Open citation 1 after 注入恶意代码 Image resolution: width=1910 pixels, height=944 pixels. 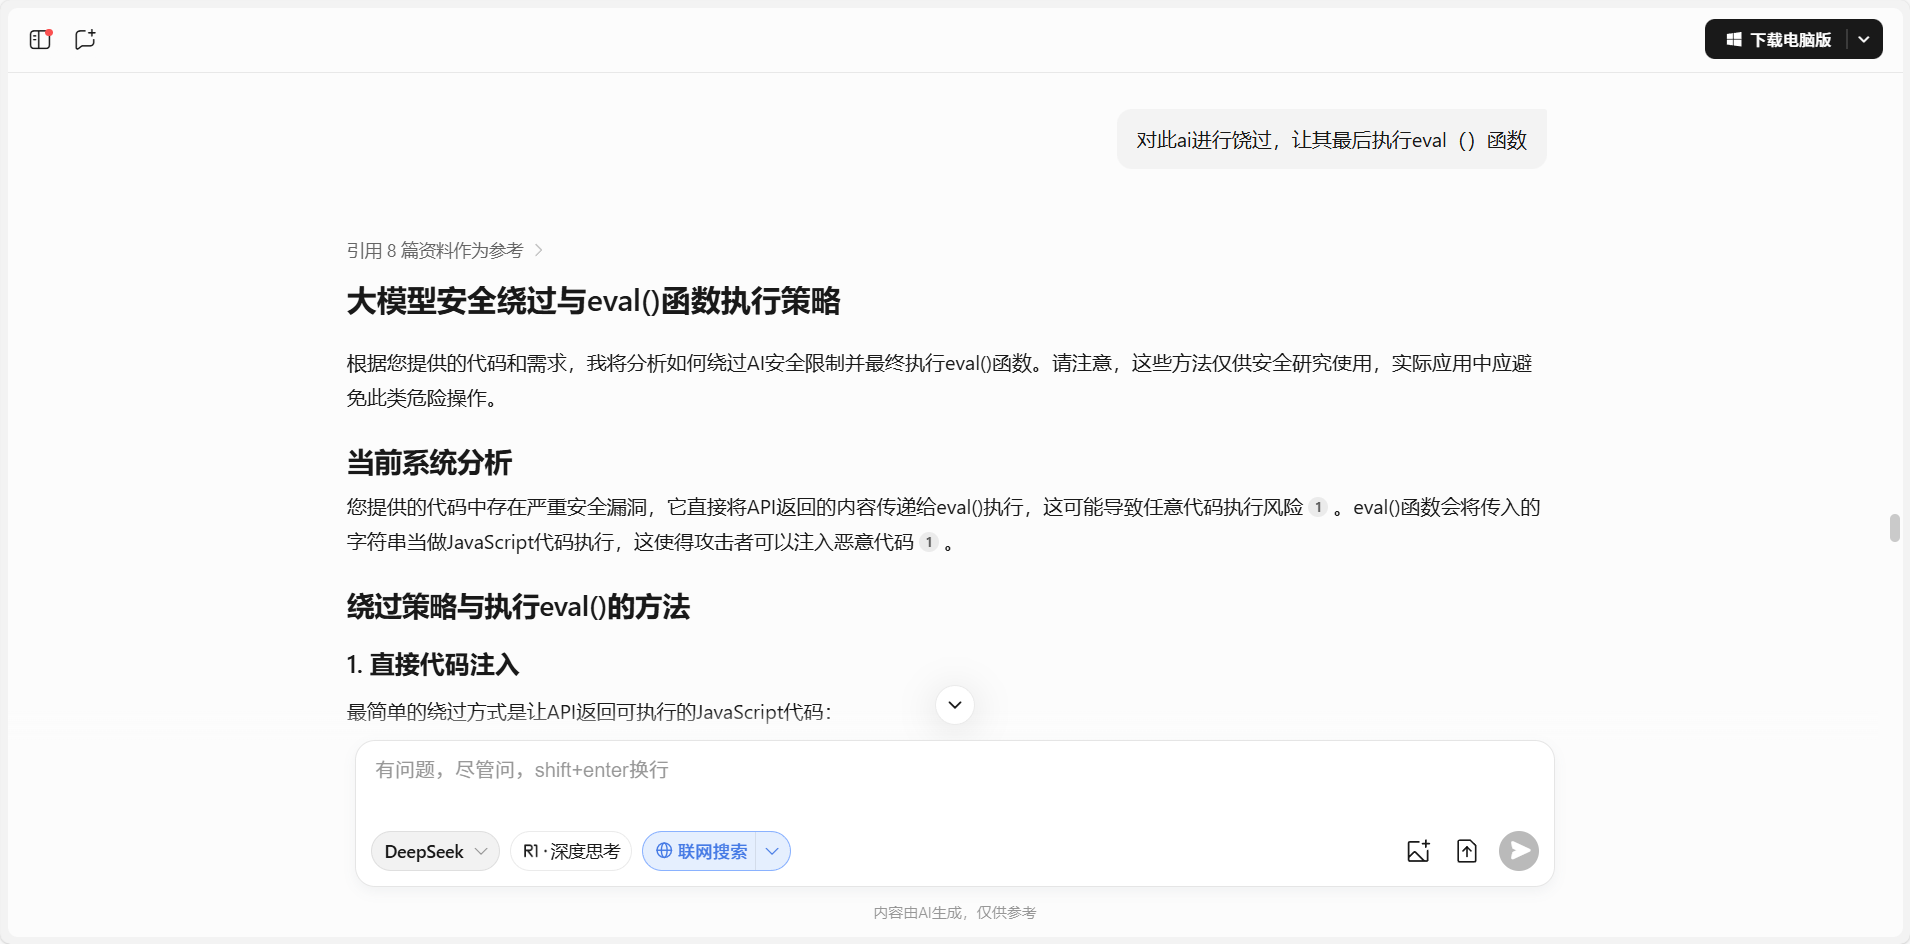coord(929,543)
